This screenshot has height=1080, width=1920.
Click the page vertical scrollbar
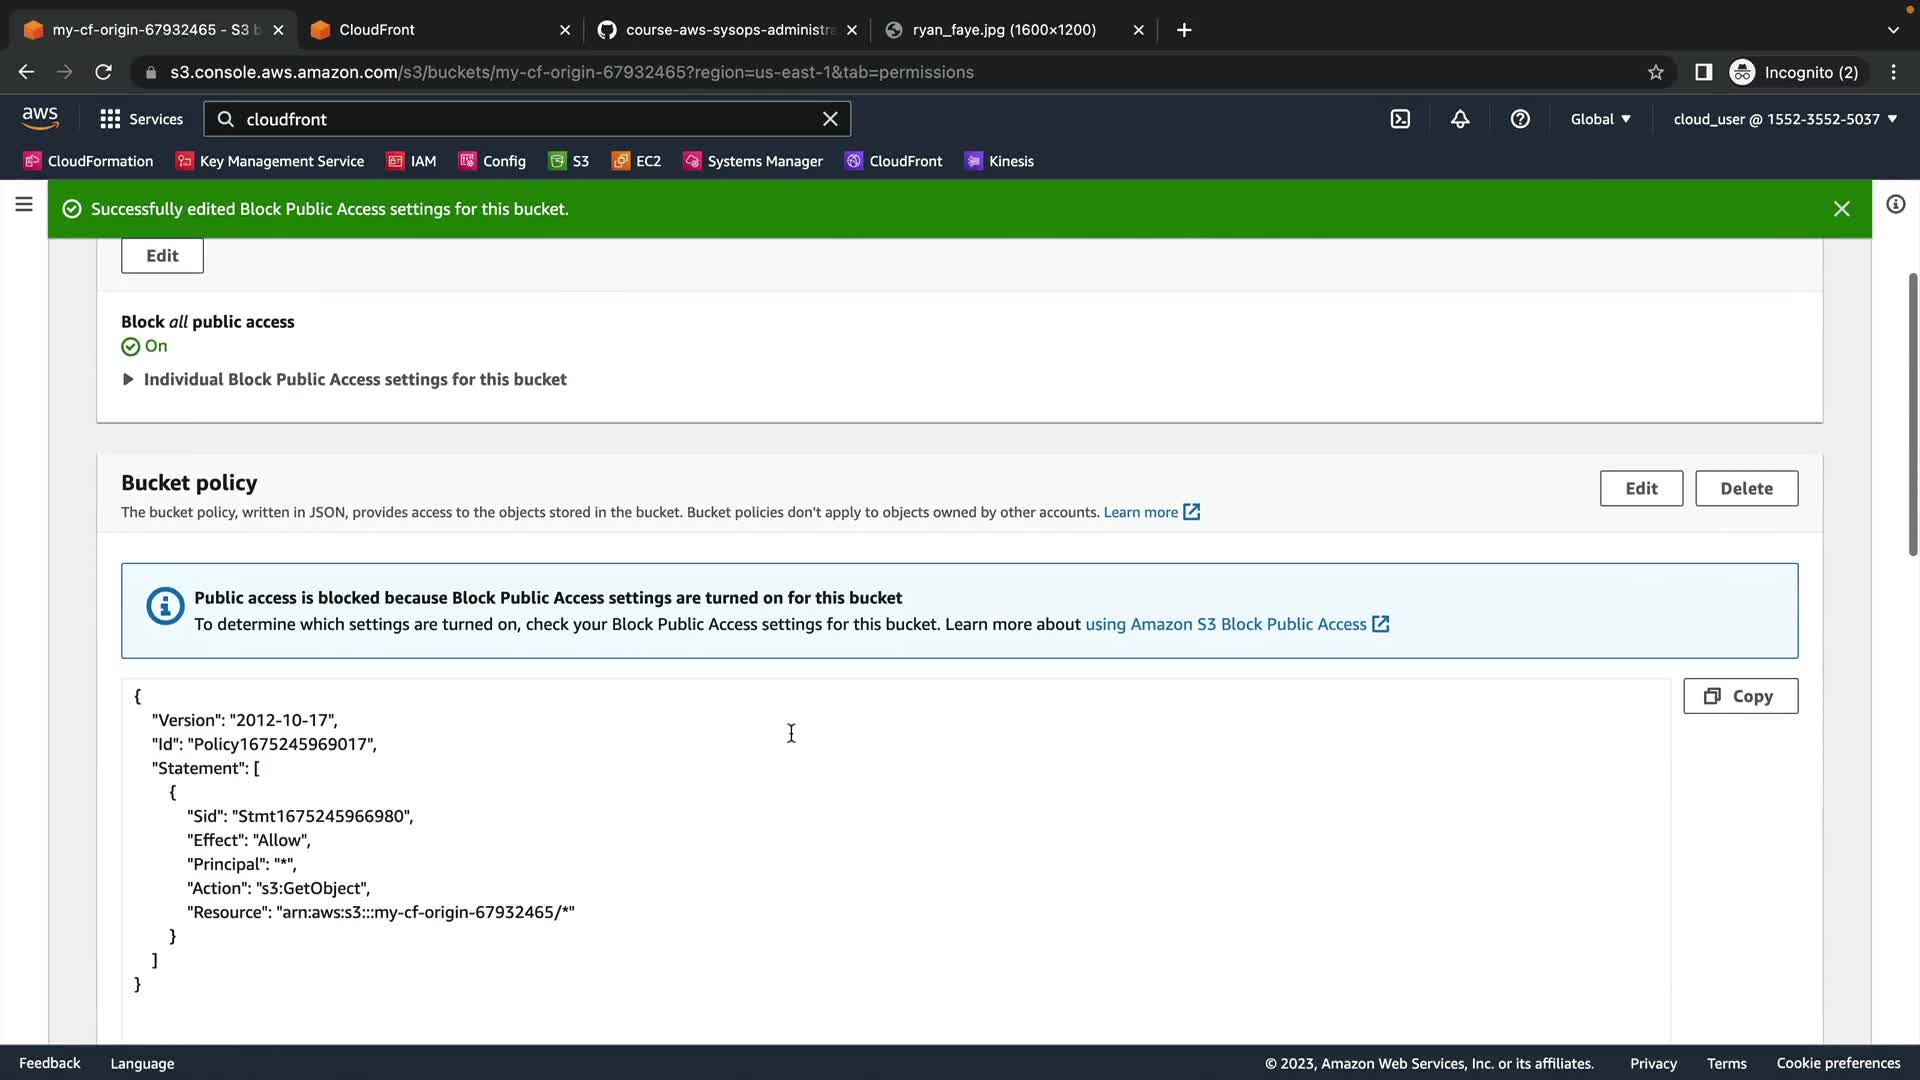click(1912, 415)
